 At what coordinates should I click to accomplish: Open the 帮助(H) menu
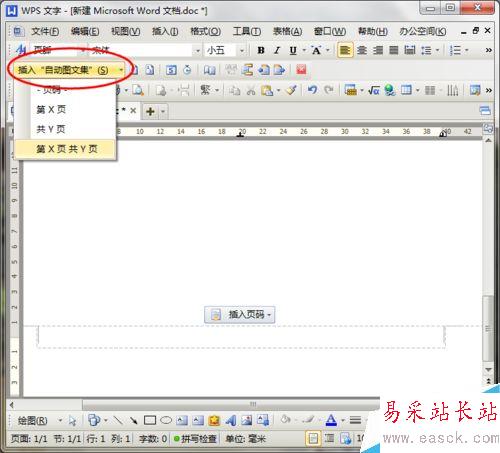[373, 32]
